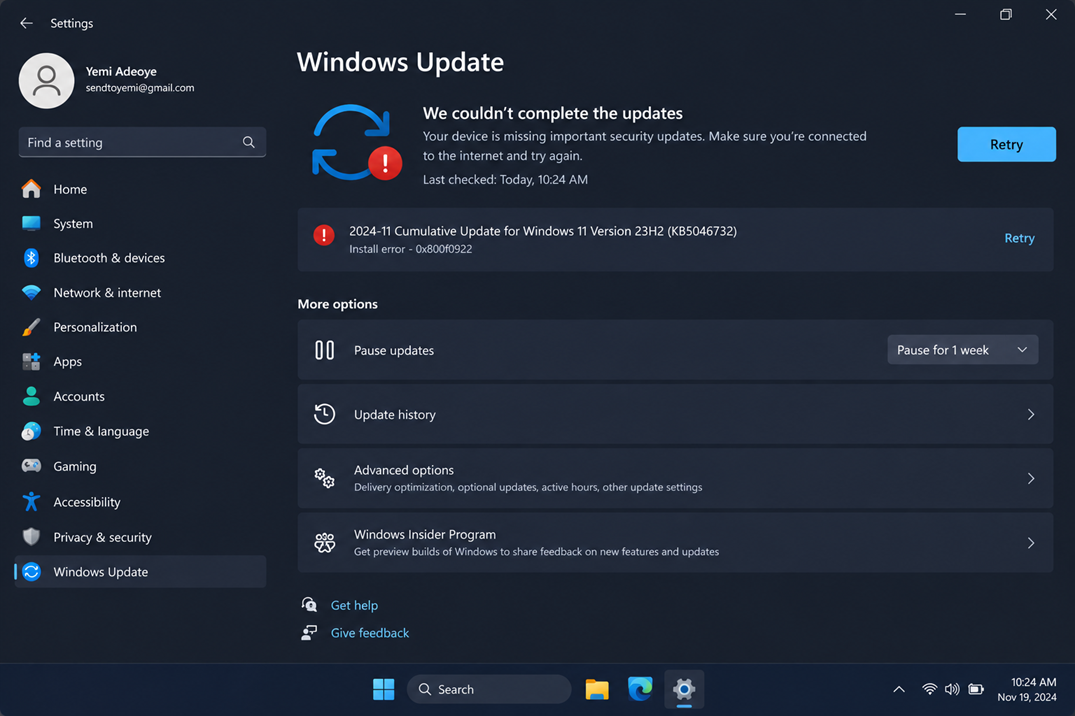The width and height of the screenshot is (1075, 716).
Task: Click the Accounts person icon
Action: pyautogui.click(x=32, y=396)
